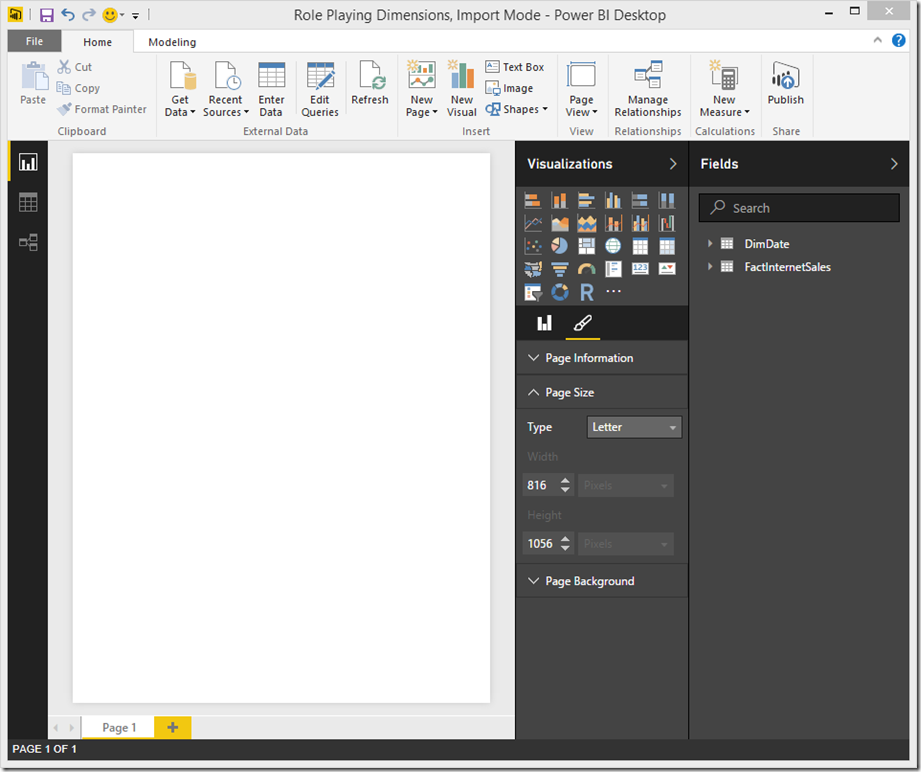Select the donut chart visualization
This screenshot has width=921, height=772.
pyautogui.click(x=559, y=292)
